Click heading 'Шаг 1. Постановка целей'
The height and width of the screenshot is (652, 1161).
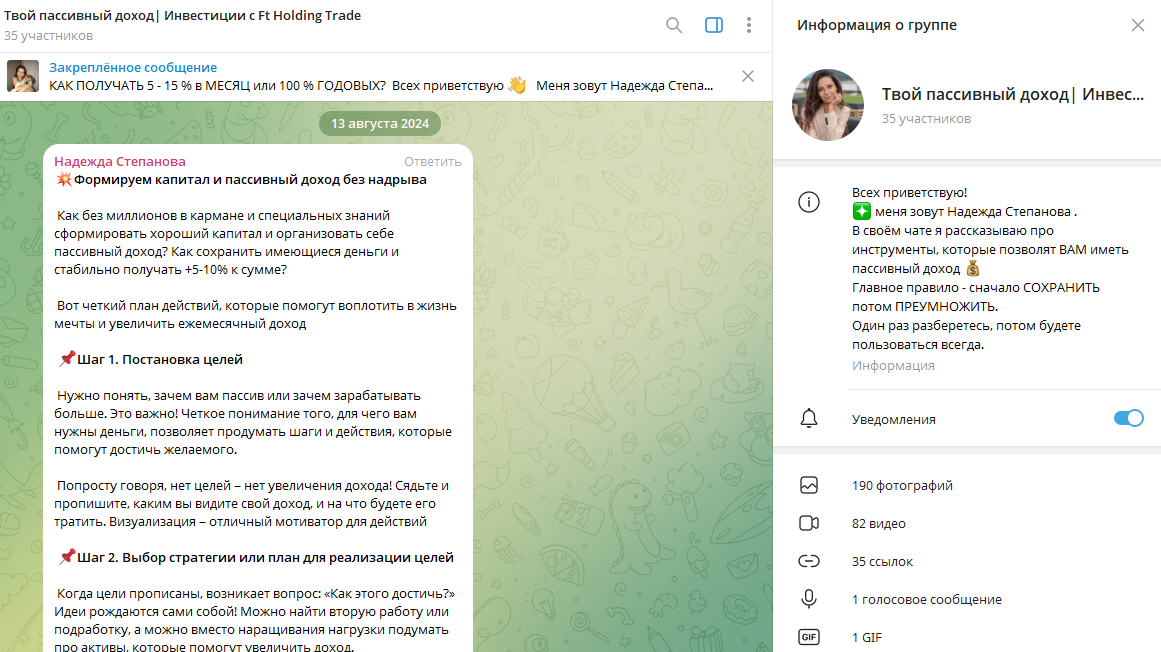click(x=160, y=360)
